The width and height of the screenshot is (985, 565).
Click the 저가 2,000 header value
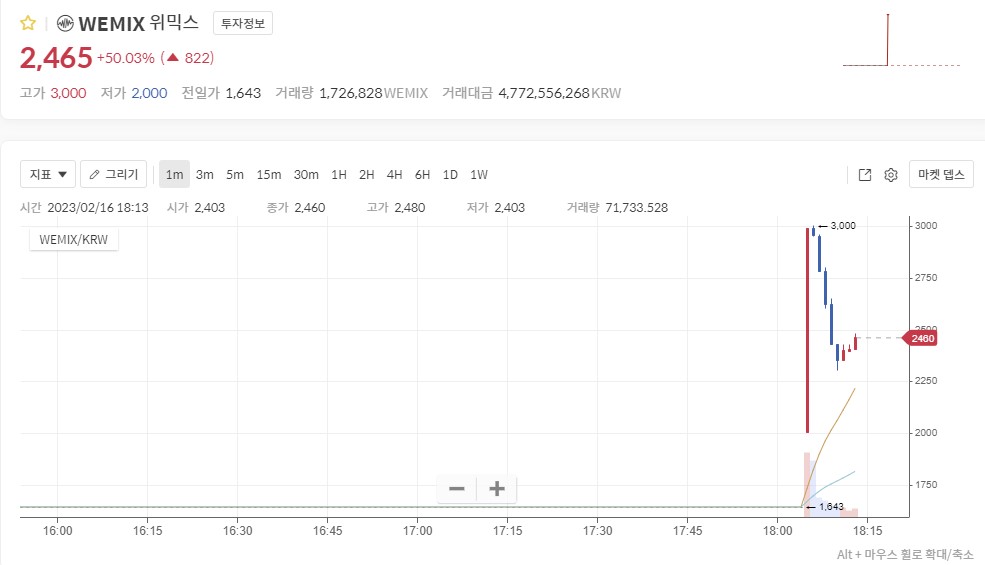134,93
